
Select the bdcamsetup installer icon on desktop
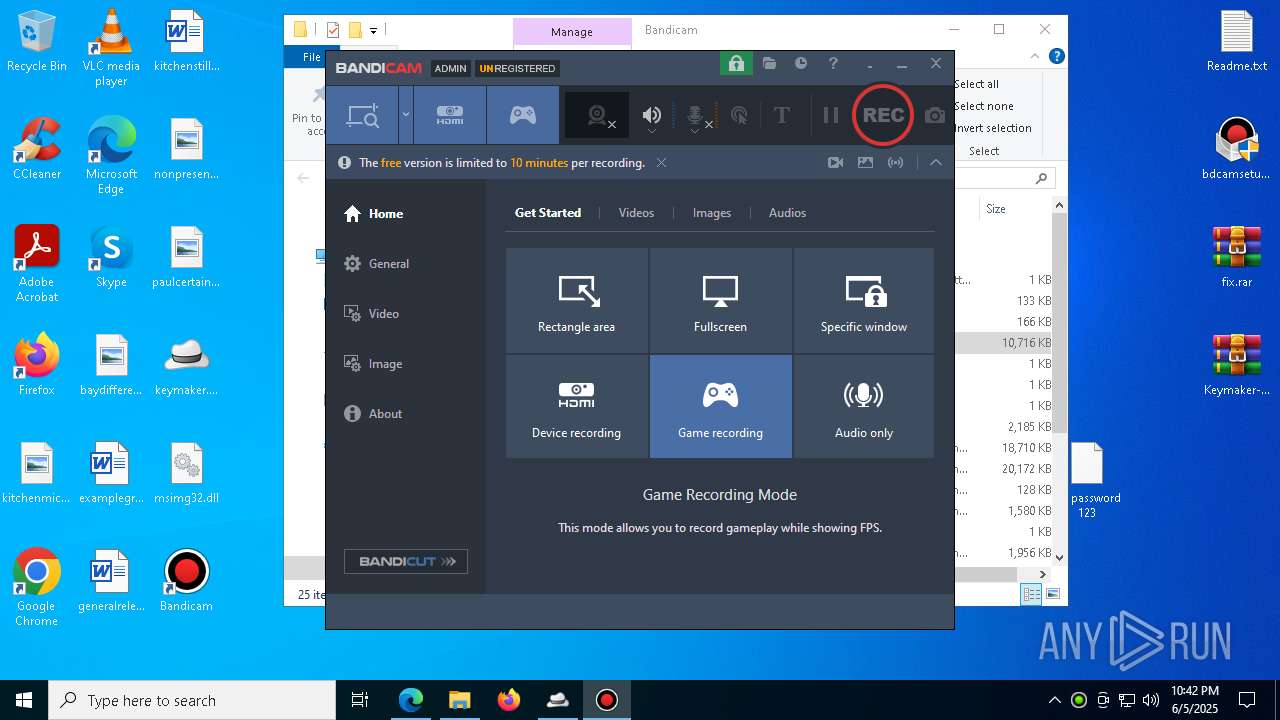(x=1237, y=149)
